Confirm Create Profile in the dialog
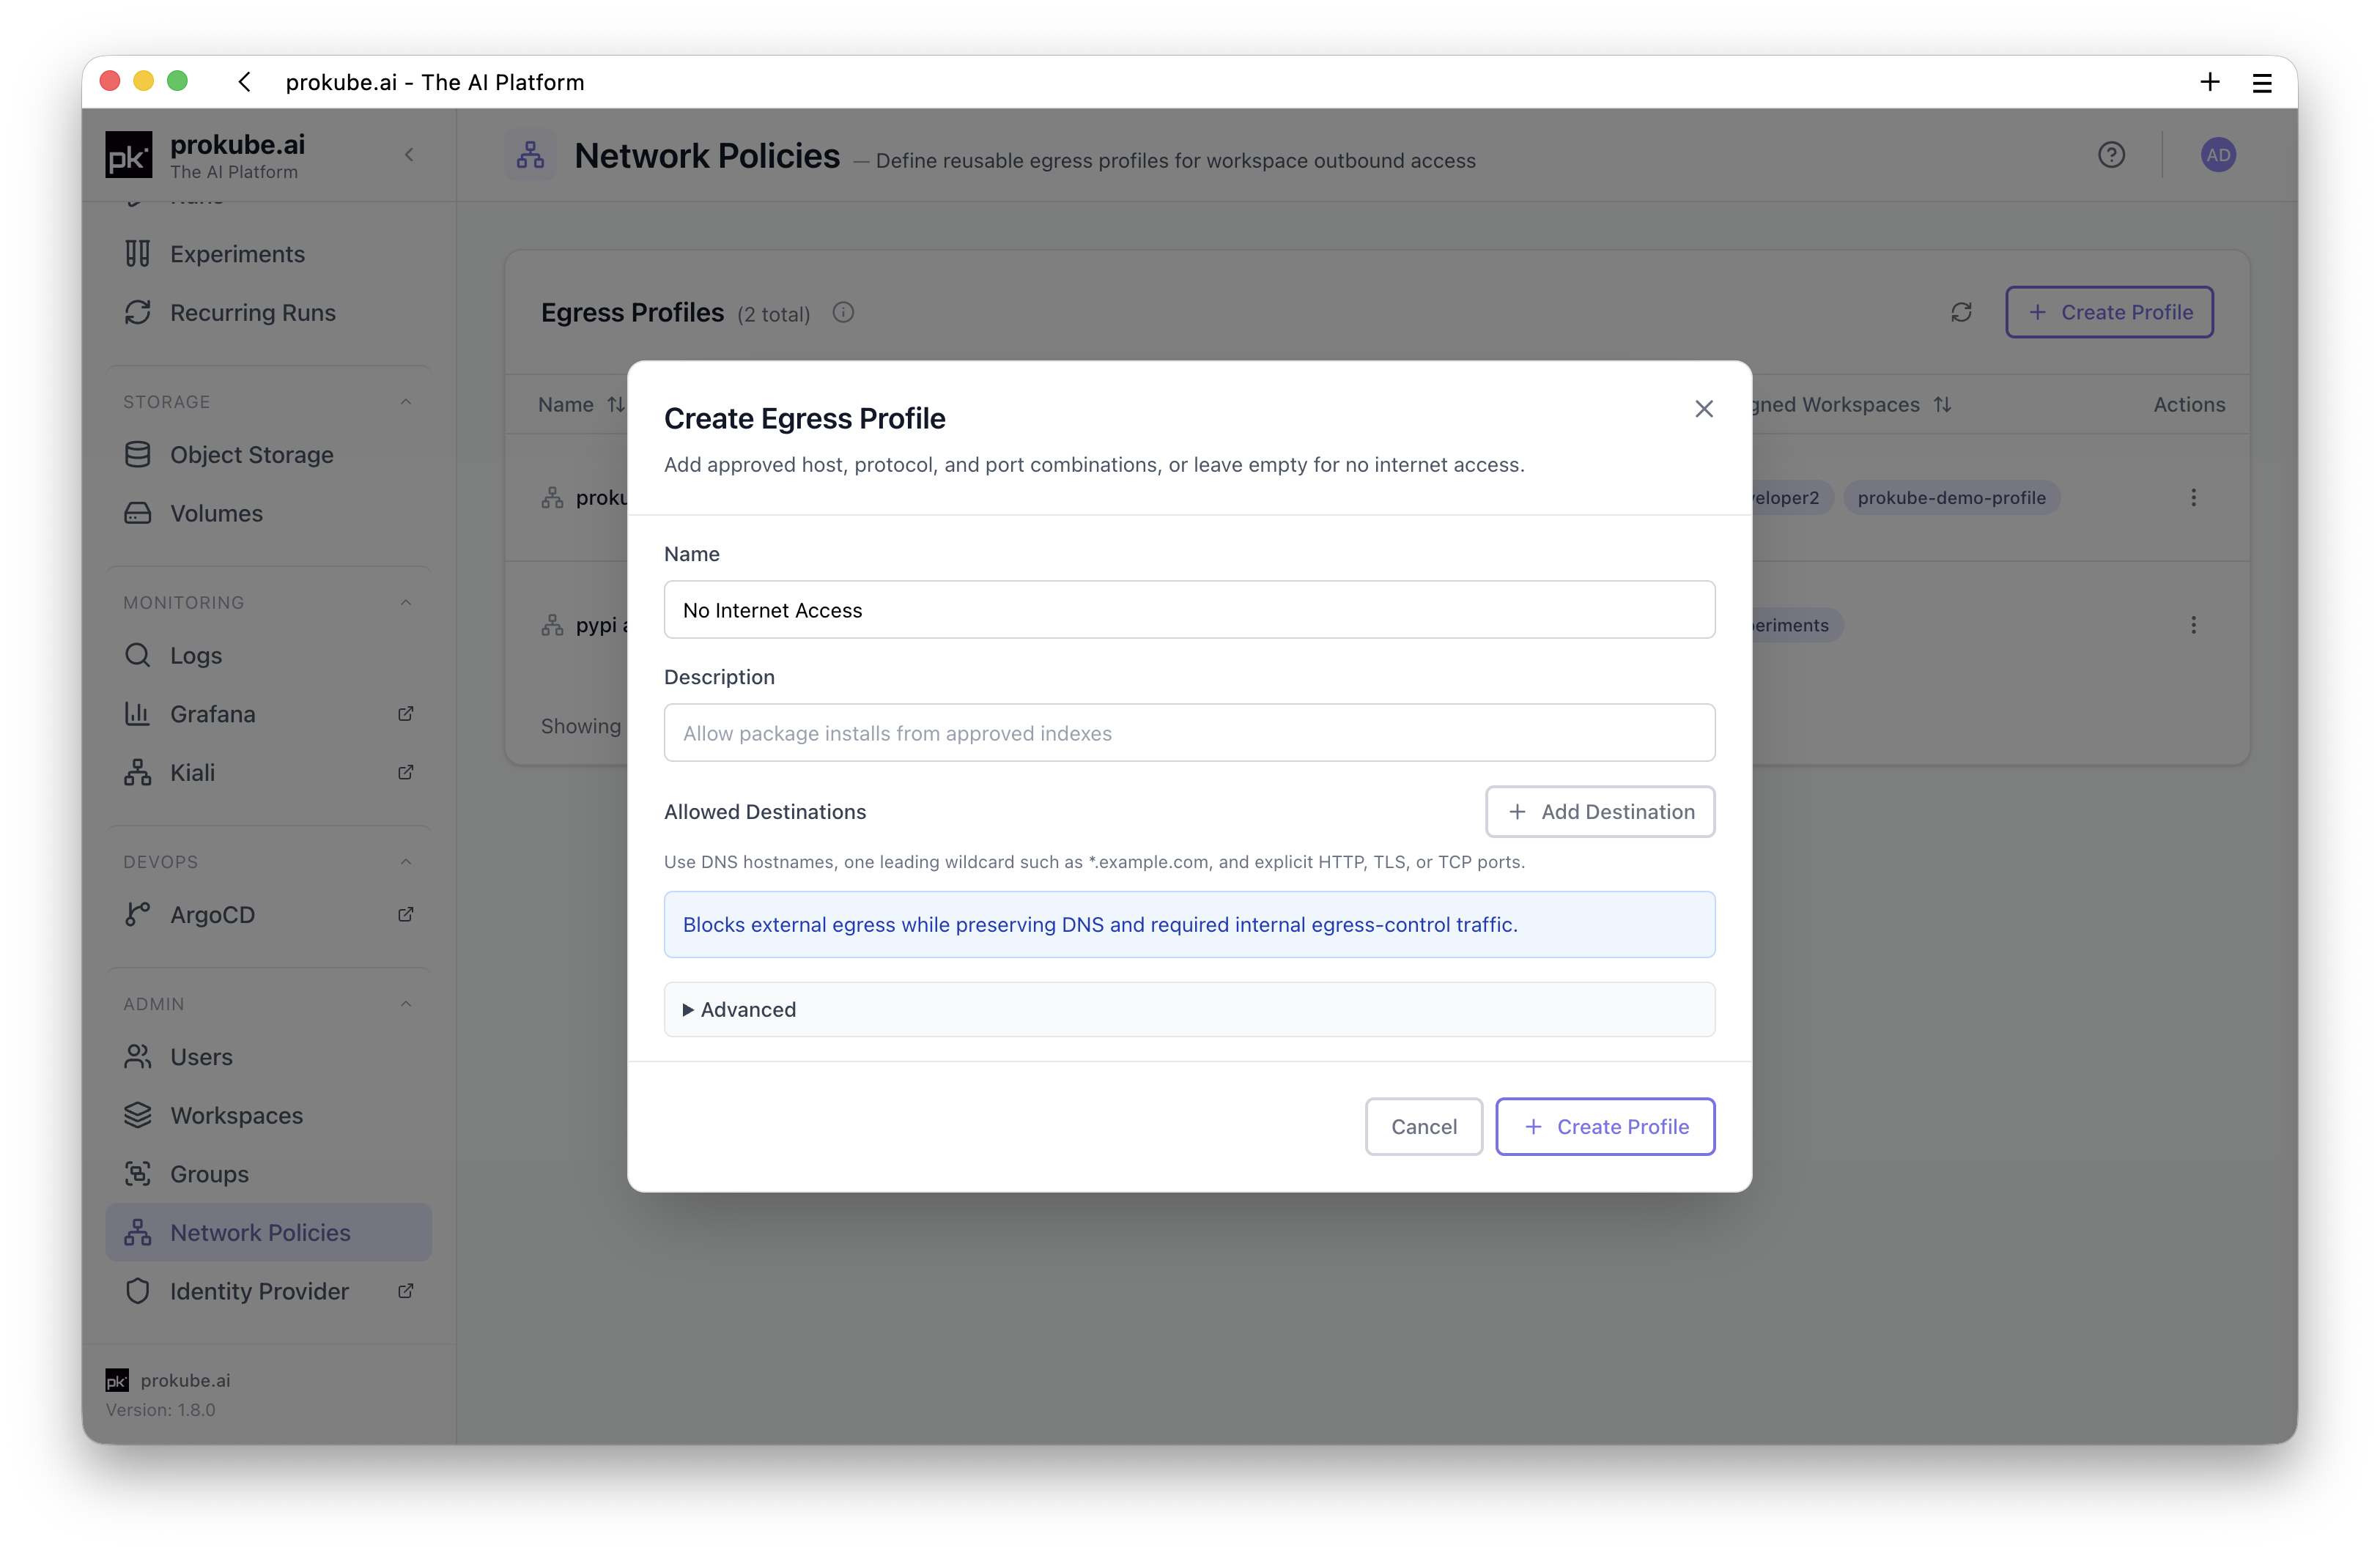2380x1553 pixels. pyautogui.click(x=1605, y=1127)
